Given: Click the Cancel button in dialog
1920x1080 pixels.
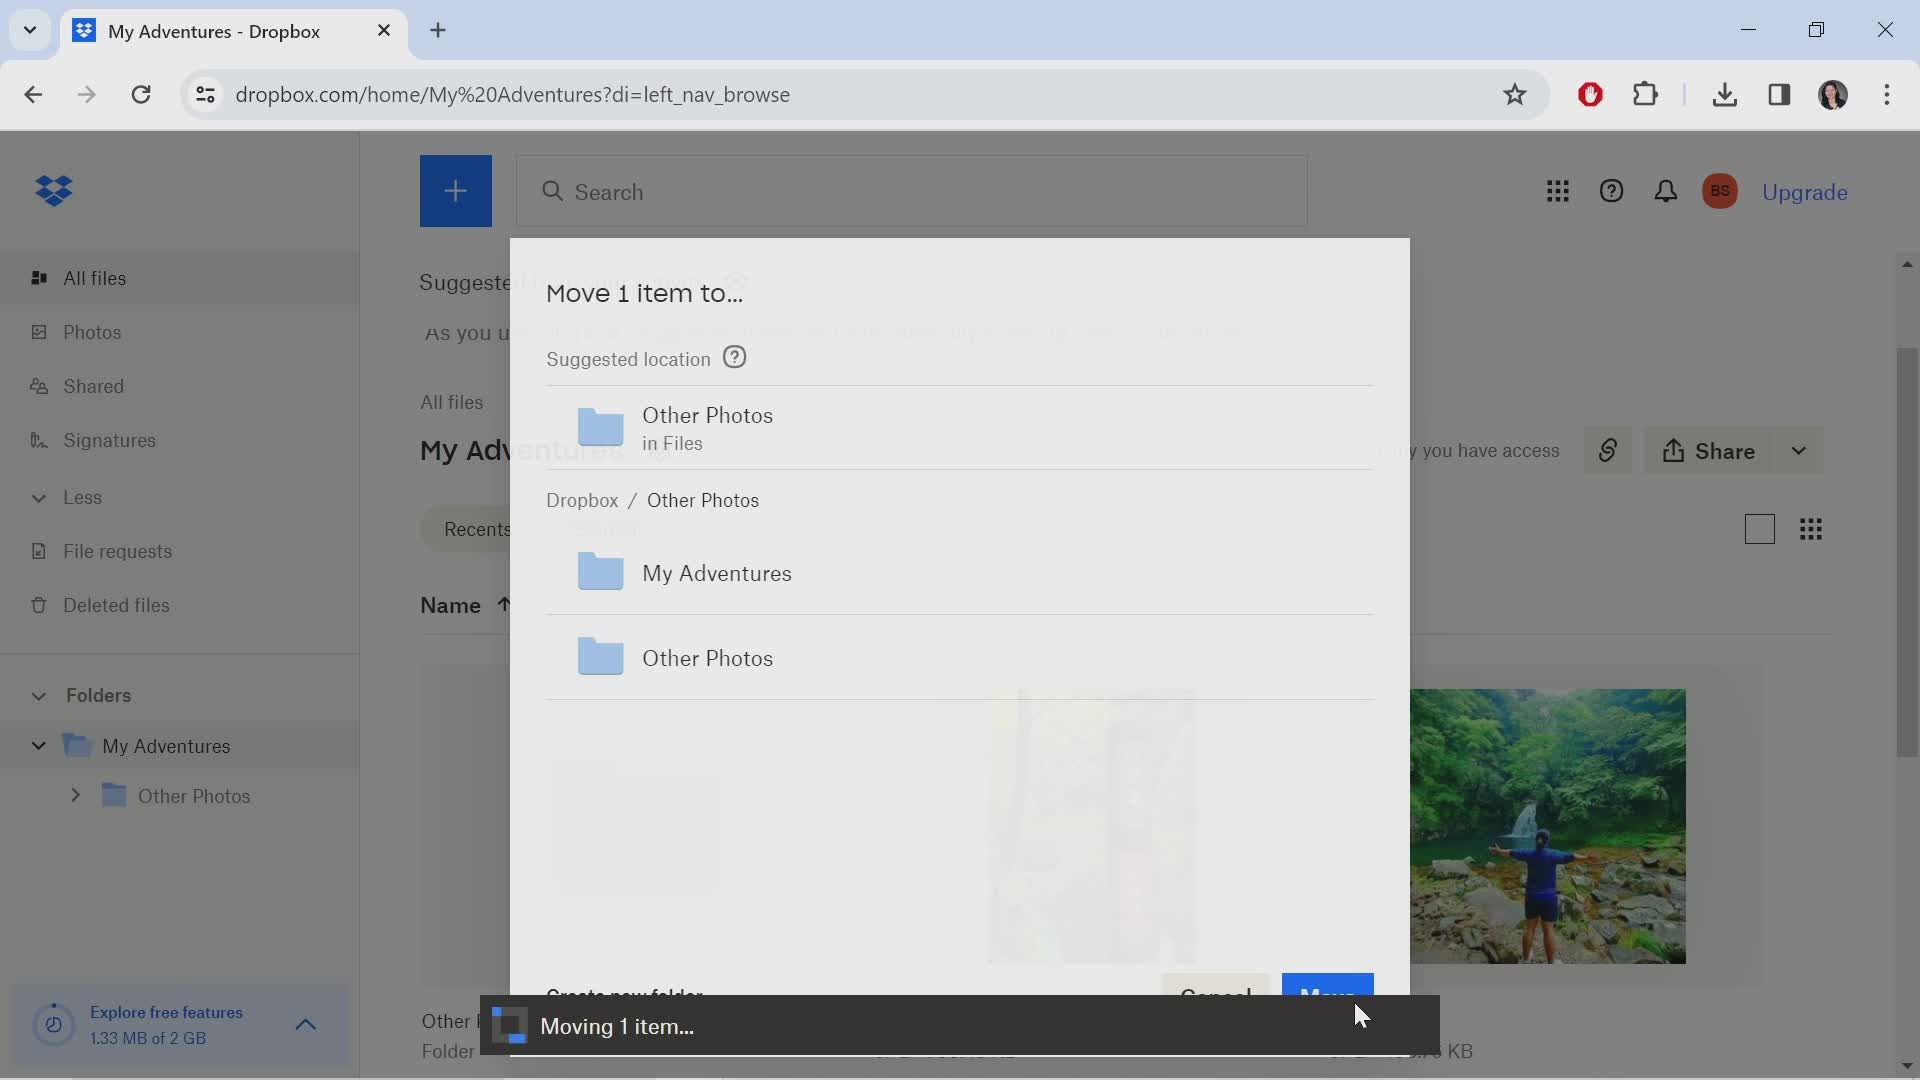Looking at the screenshot, I should (x=1213, y=996).
